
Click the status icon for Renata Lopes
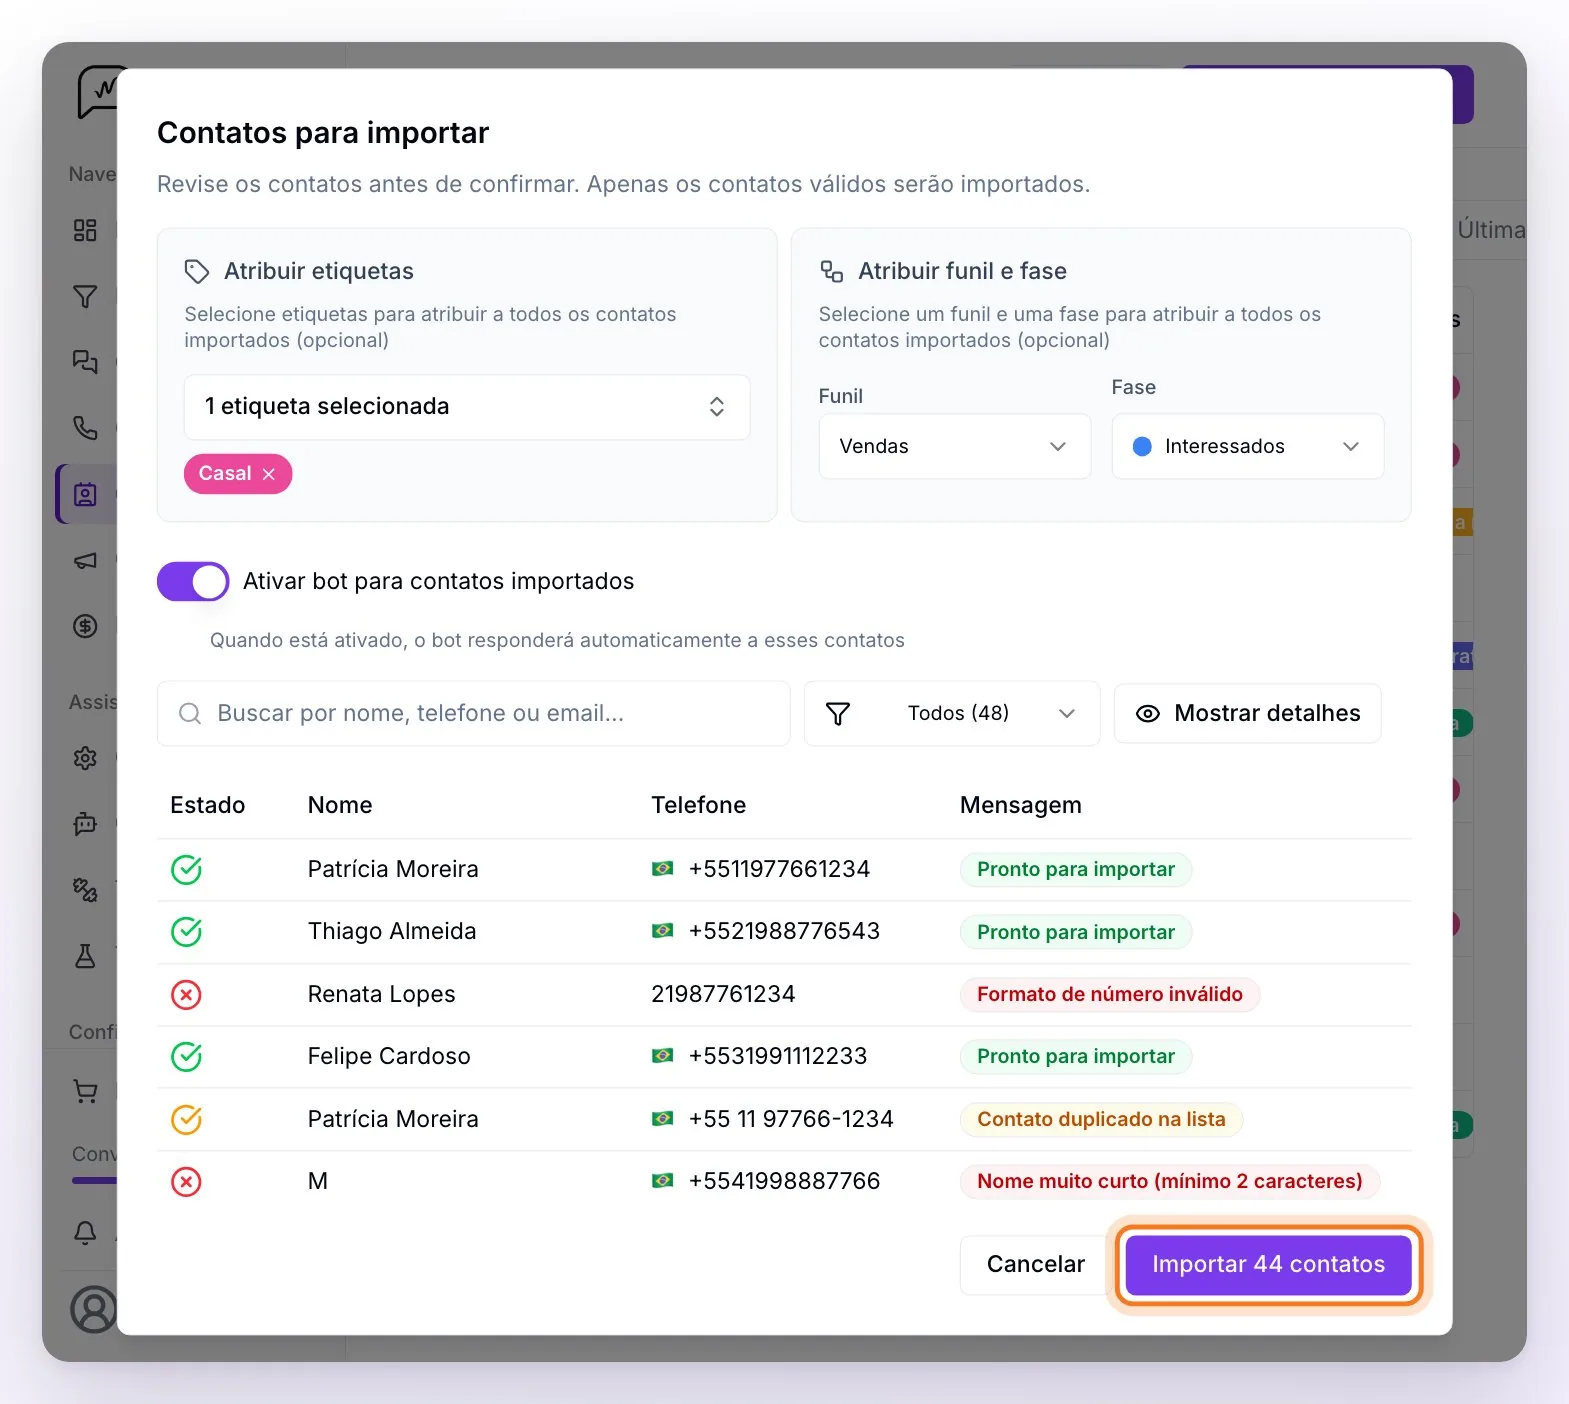pyautogui.click(x=186, y=995)
